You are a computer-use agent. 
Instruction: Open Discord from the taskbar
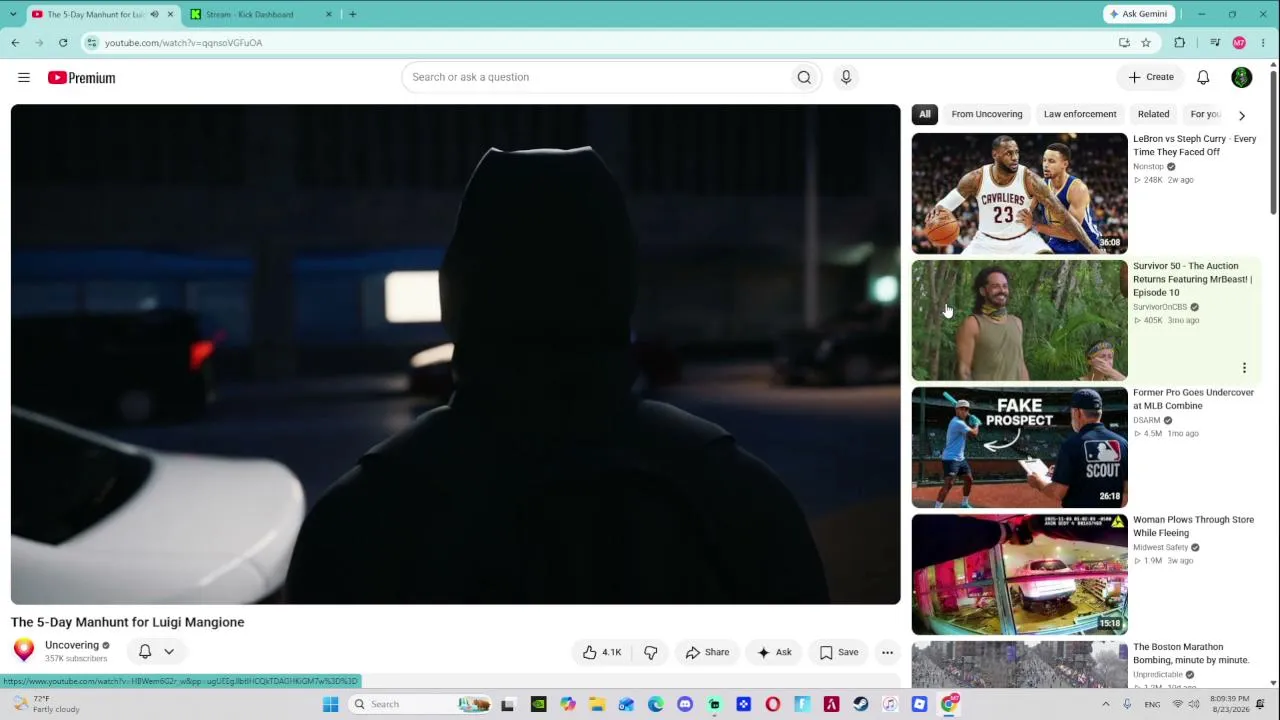(685, 704)
